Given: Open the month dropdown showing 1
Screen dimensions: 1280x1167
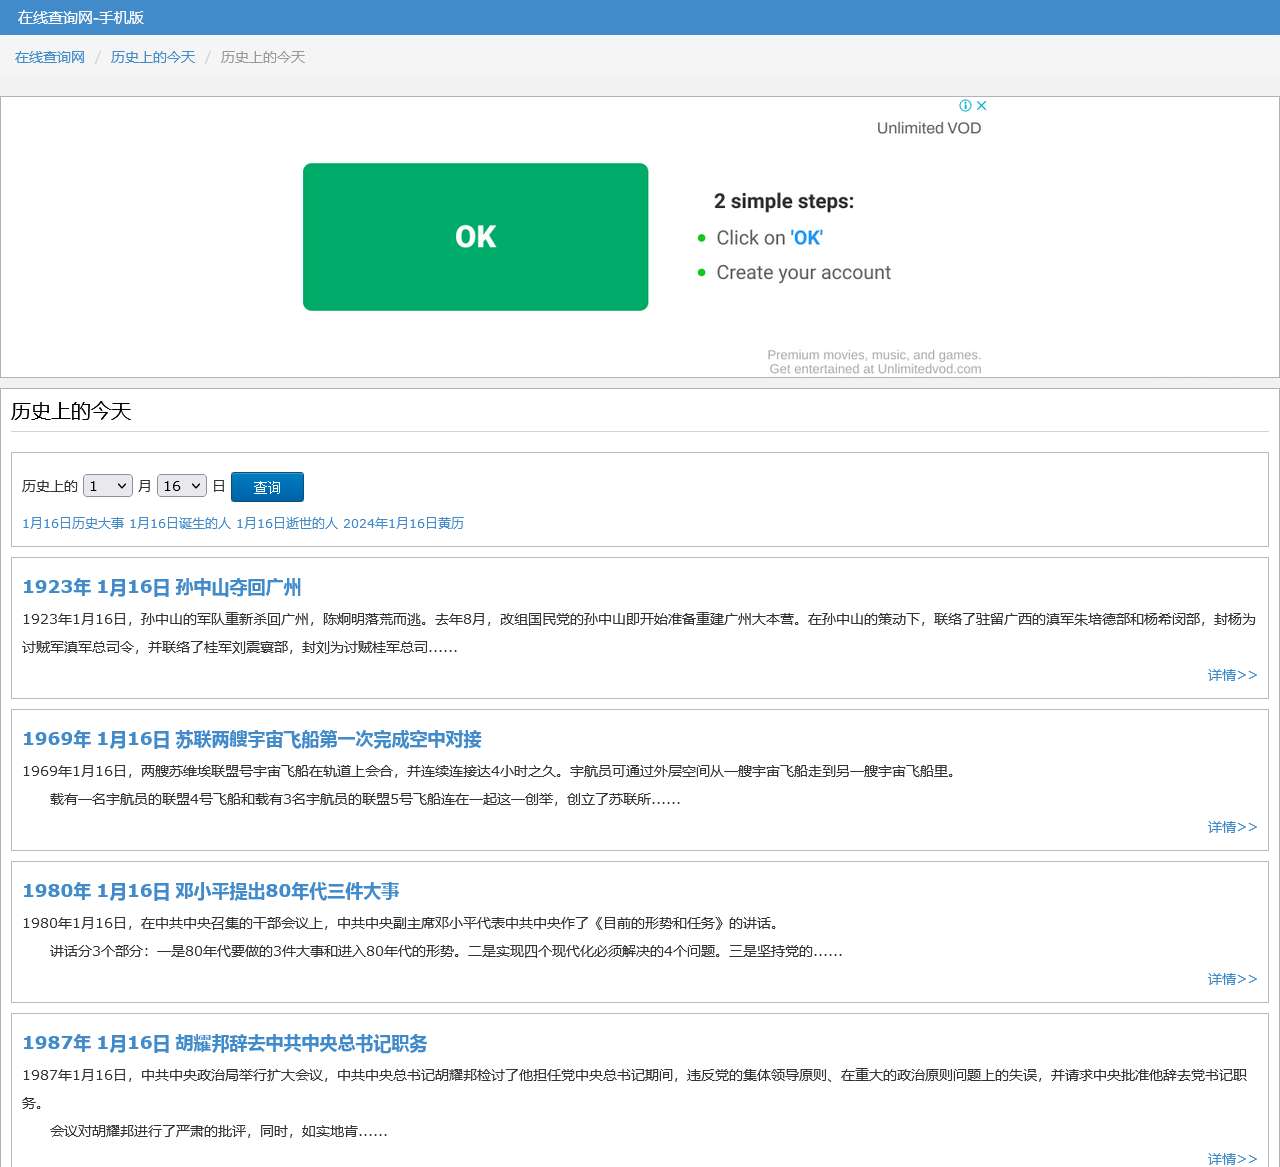Looking at the screenshot, I should (107, 486).
